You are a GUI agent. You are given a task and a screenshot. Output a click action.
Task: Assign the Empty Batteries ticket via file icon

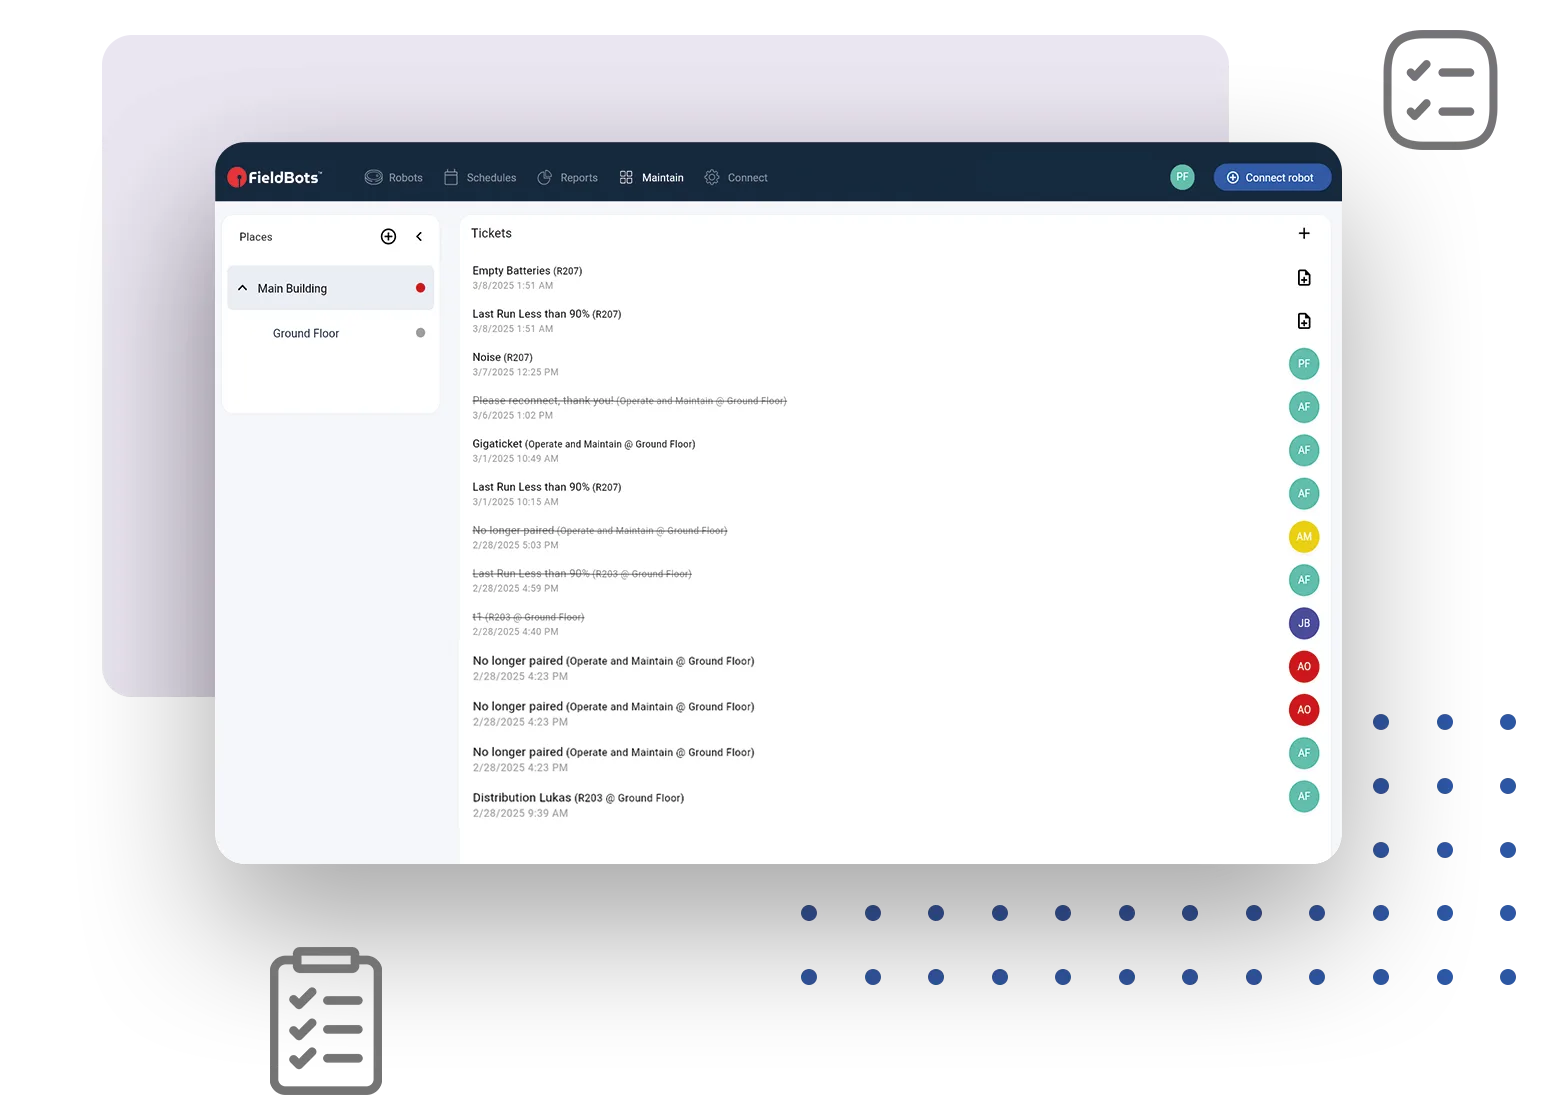click(x=1304, y=278)
